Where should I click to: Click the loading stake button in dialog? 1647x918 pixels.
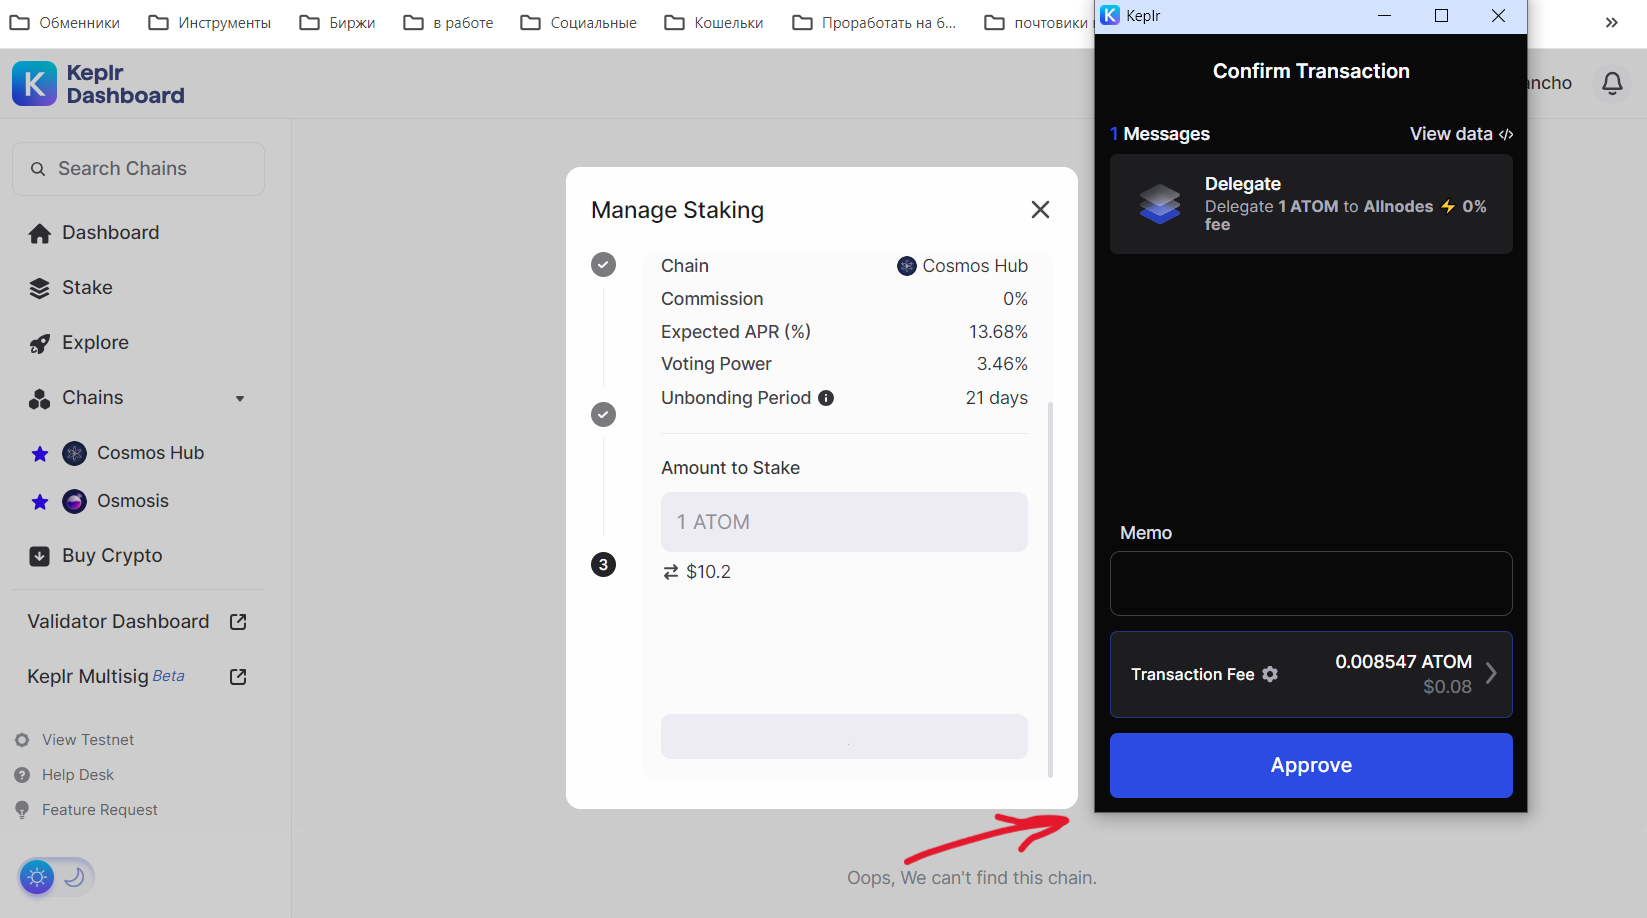pos(844,737)
